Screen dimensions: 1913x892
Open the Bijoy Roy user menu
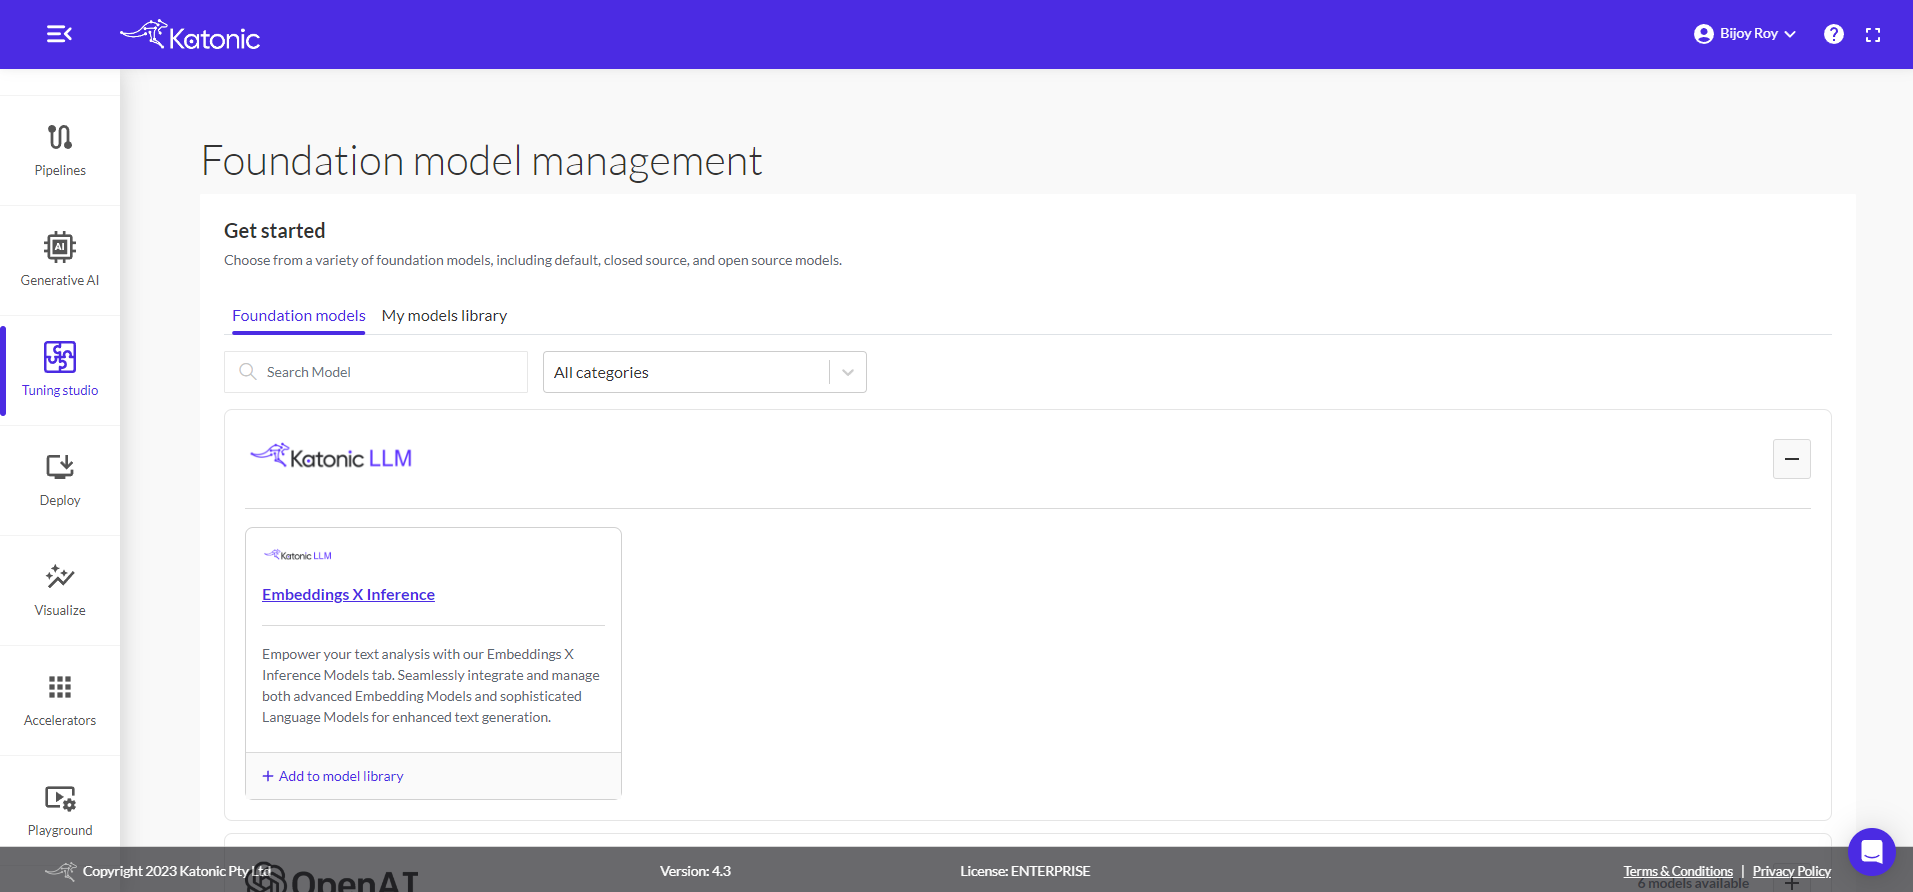[x=1745, y=34]
